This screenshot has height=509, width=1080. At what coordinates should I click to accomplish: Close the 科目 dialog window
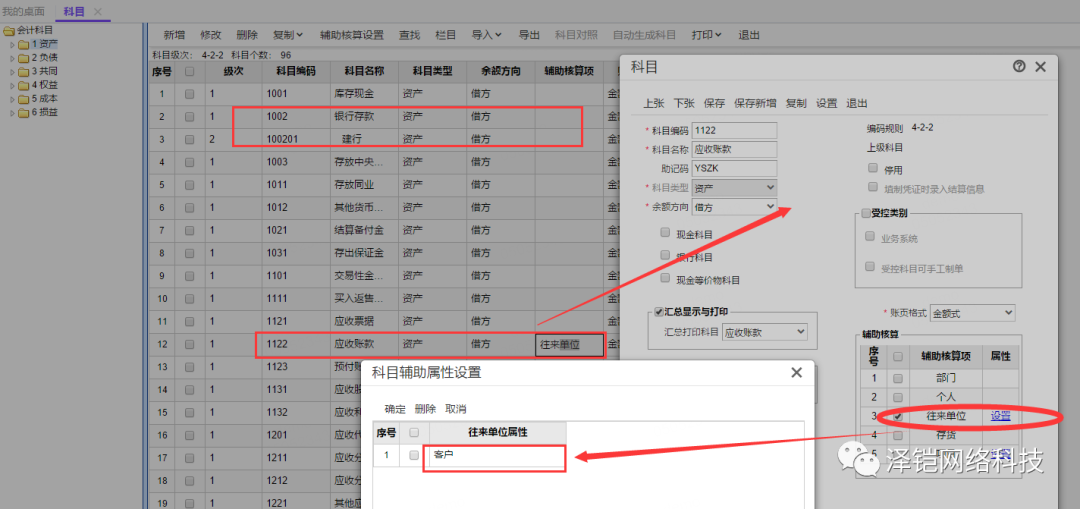(1040, 67)
